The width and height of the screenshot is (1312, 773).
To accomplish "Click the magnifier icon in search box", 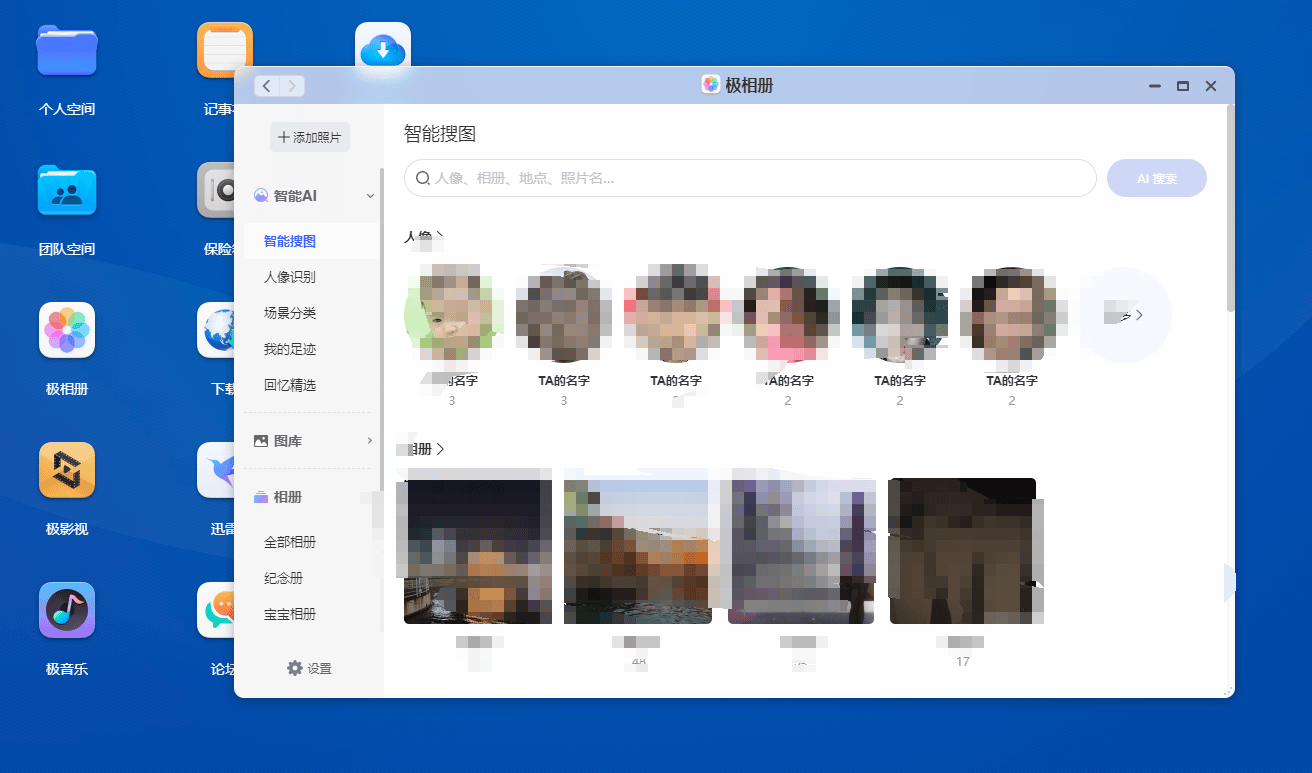I will 423,178.
